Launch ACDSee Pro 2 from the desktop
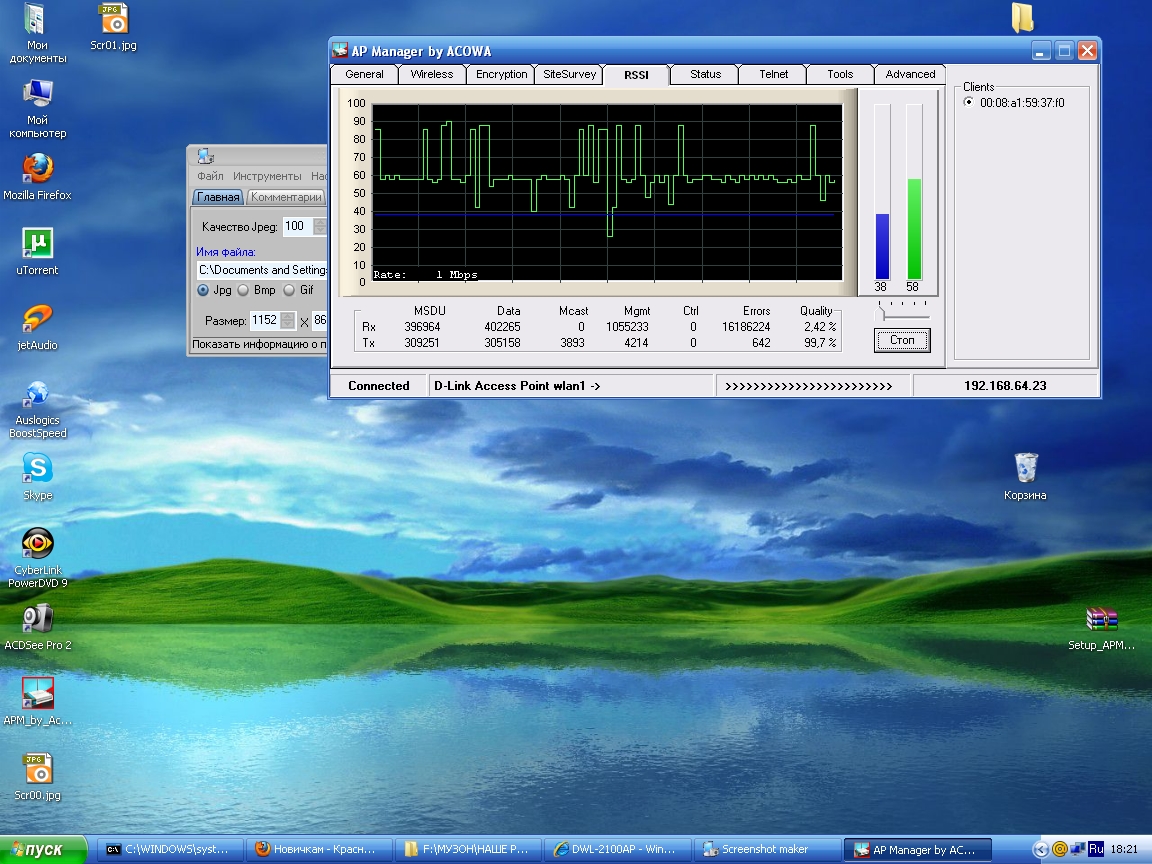The width and height of the screenshot is (1152, 864). tap(37, 619)
